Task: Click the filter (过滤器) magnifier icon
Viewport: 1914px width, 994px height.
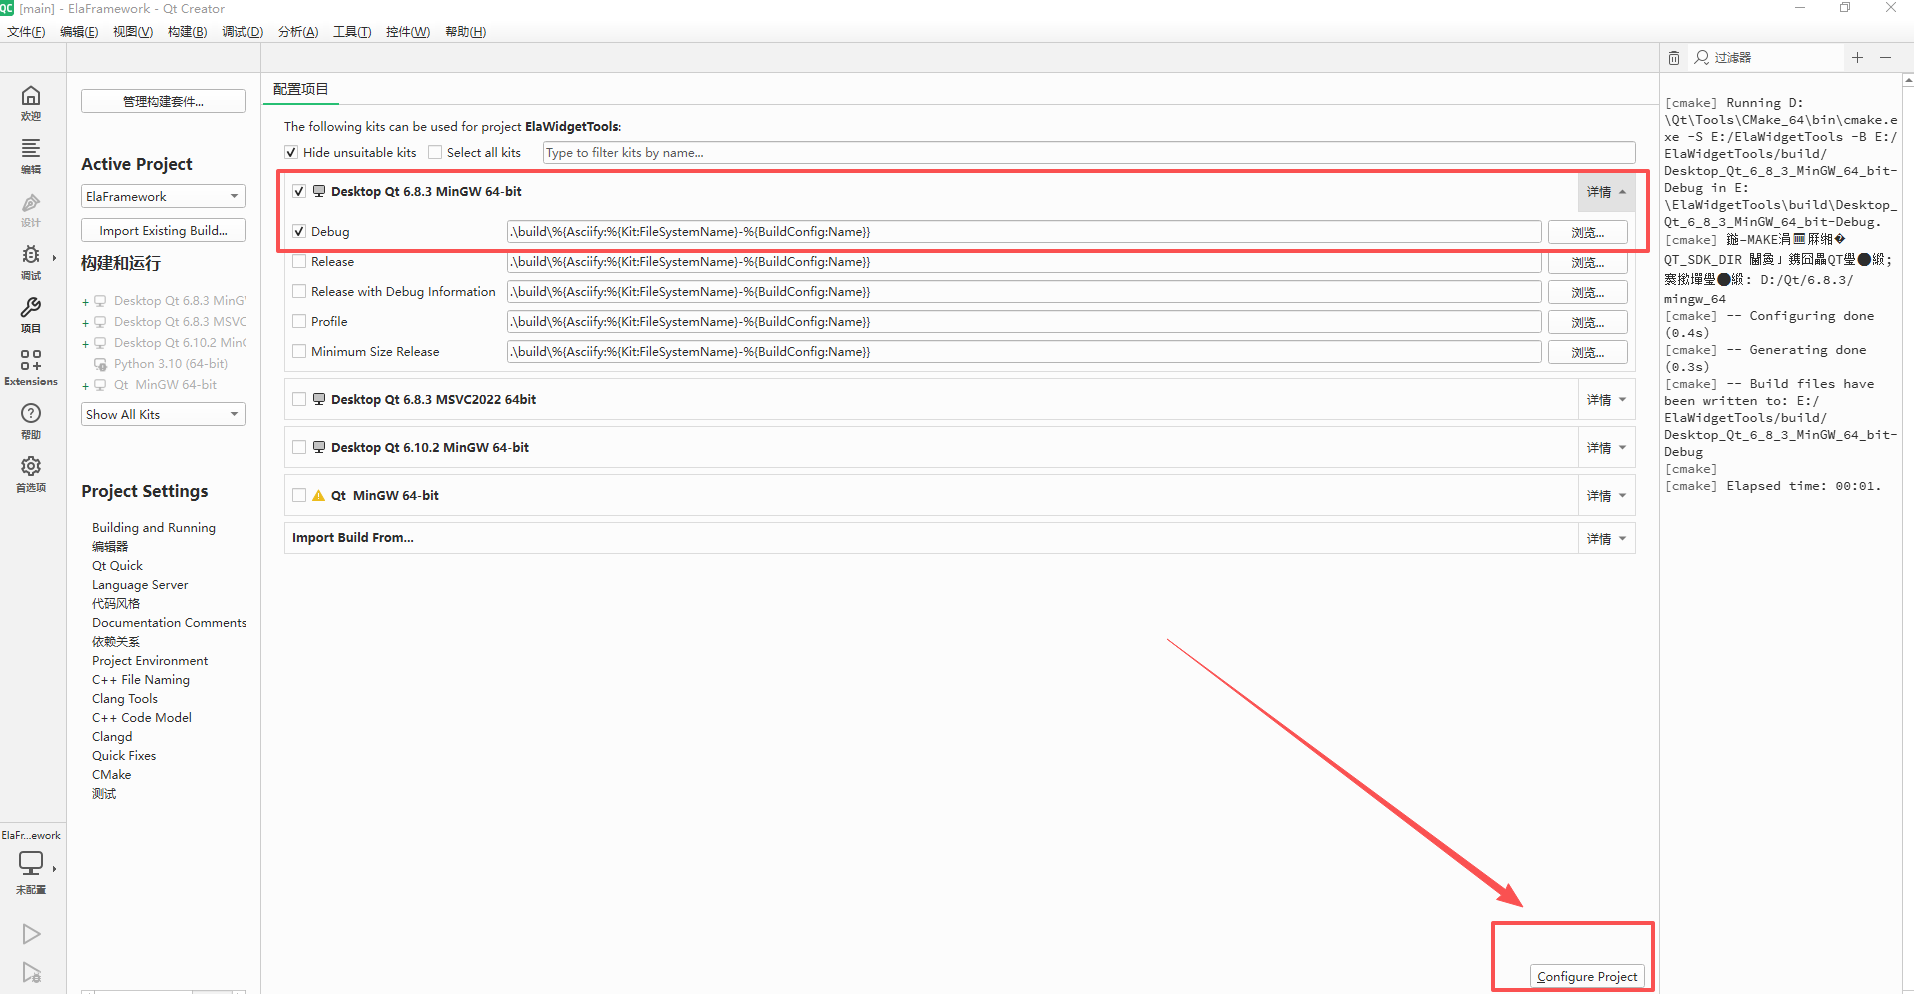Action: point(1702,58)
